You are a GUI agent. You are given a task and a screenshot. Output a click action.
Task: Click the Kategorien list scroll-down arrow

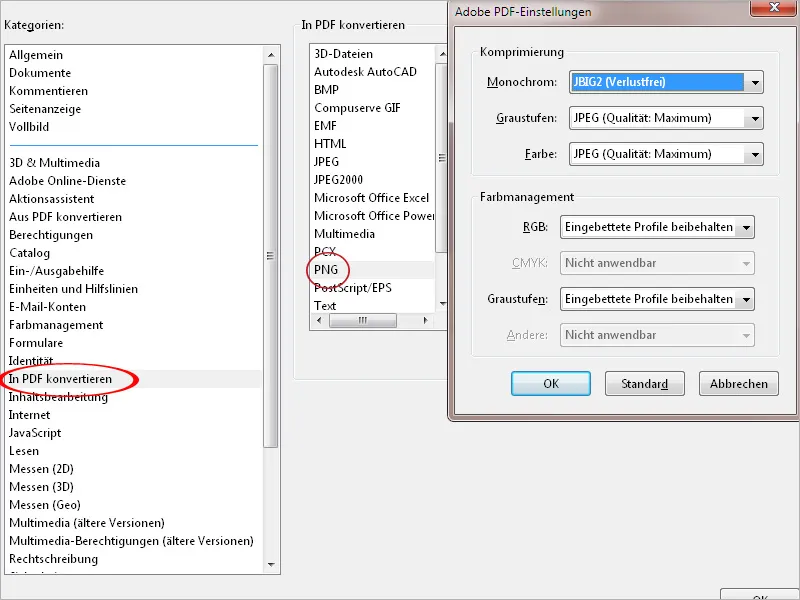[271, 565]
